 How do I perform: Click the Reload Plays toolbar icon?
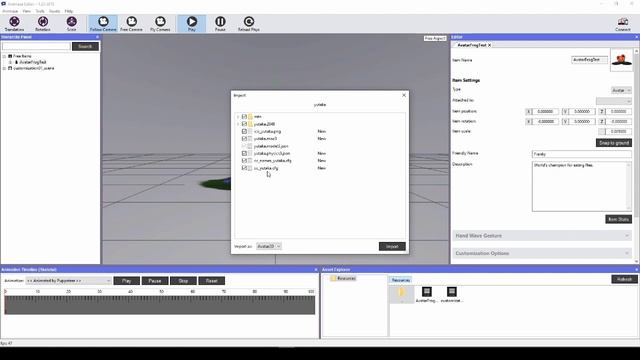(x=249, y=24)
